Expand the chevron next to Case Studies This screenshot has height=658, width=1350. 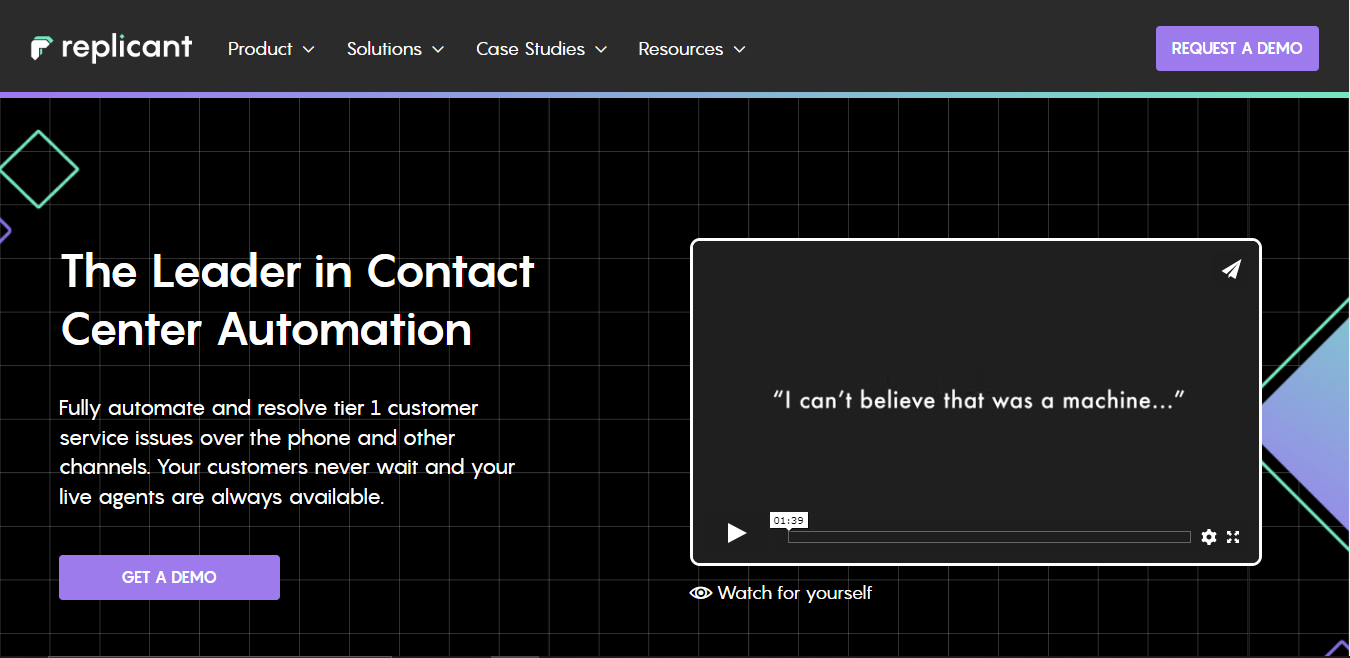click(601, 49)
